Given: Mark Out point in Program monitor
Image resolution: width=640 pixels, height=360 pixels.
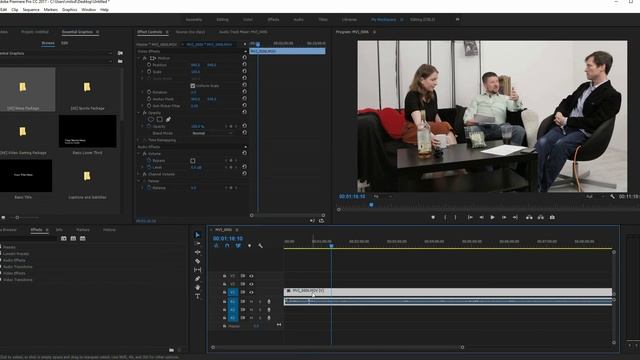Looking at the screenshot, I should coord(456,218).
